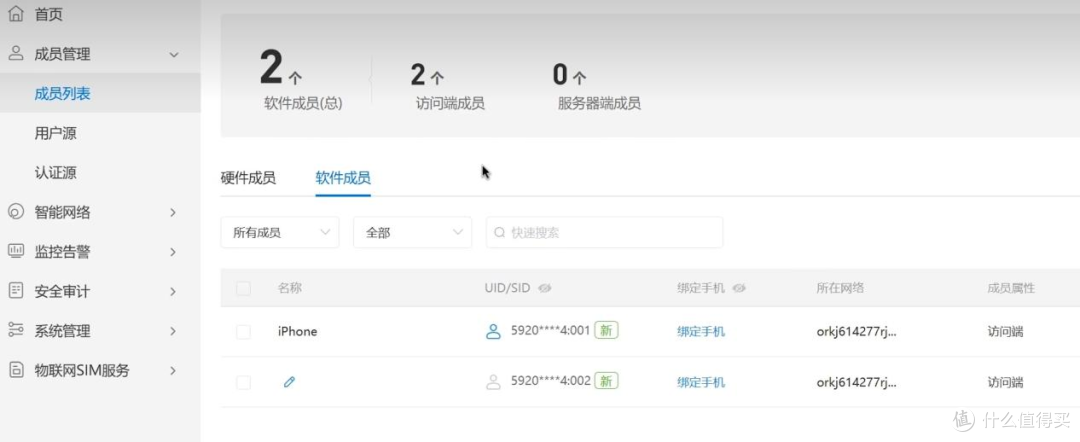Image resolution: width=1080 pixels, height=442 pixels.
Task: Expand the 系统管理 menu arrow
Action: (x=174, y=331)
